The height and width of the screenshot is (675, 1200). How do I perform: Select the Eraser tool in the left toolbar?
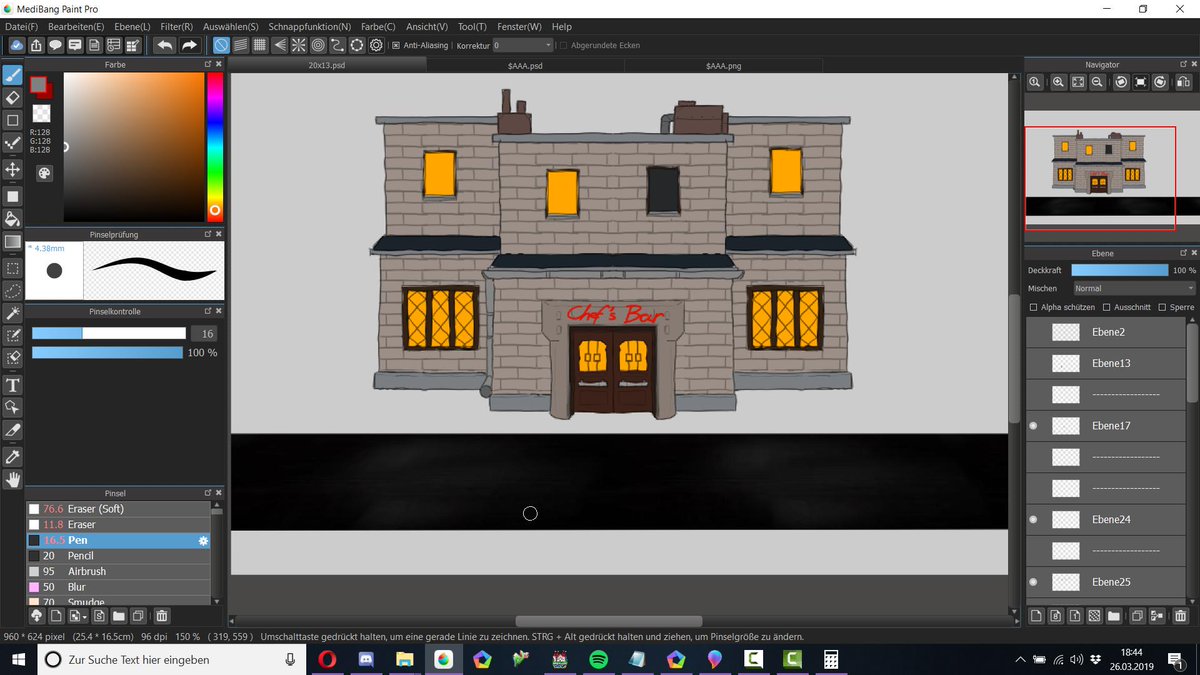tap(13, 97)
